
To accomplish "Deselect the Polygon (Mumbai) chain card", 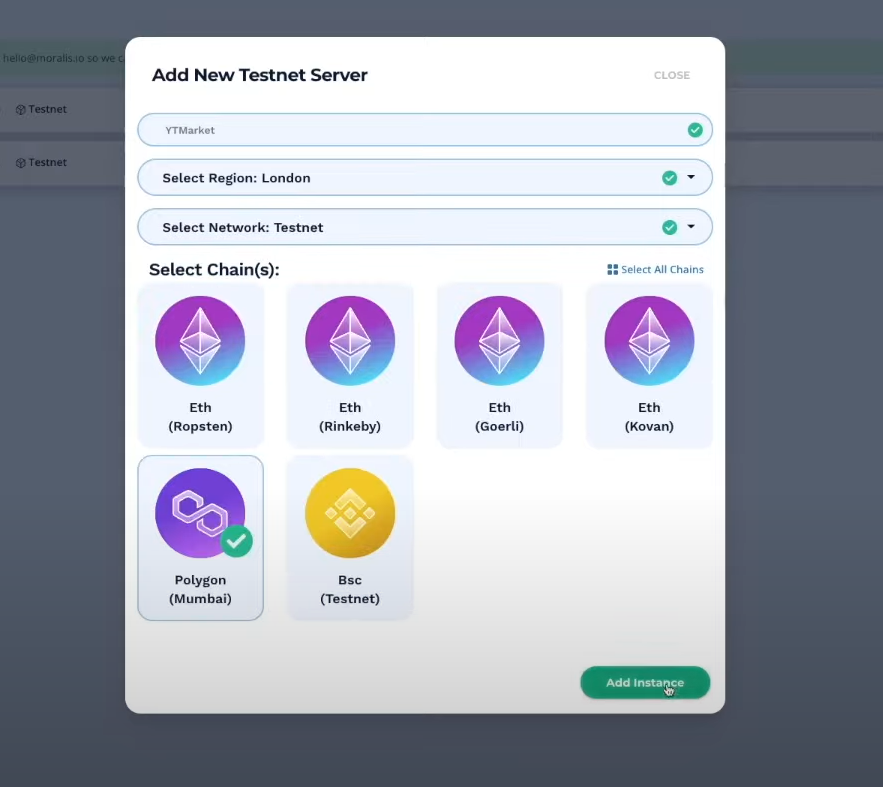I will (x=200, y=538).
